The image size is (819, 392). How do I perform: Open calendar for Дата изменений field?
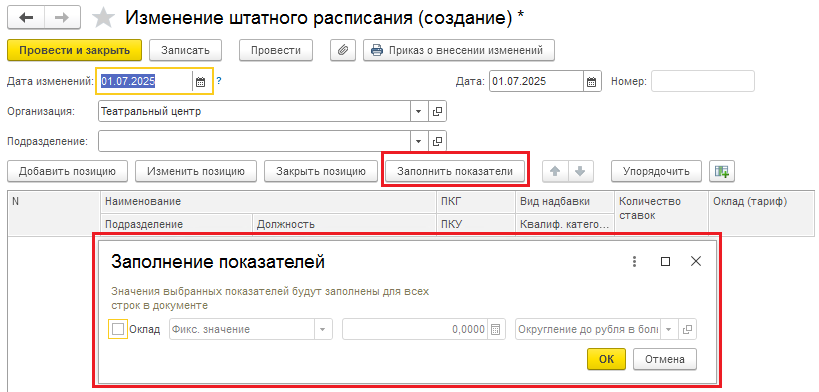201,82
